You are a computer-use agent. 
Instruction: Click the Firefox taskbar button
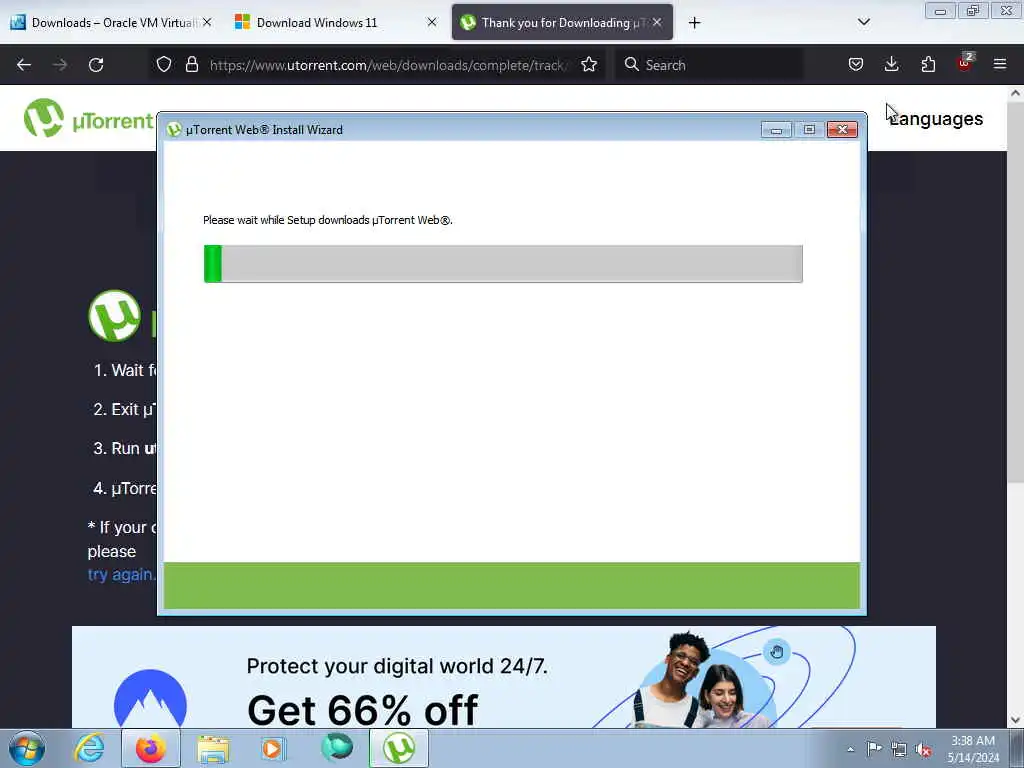[151, 748]
